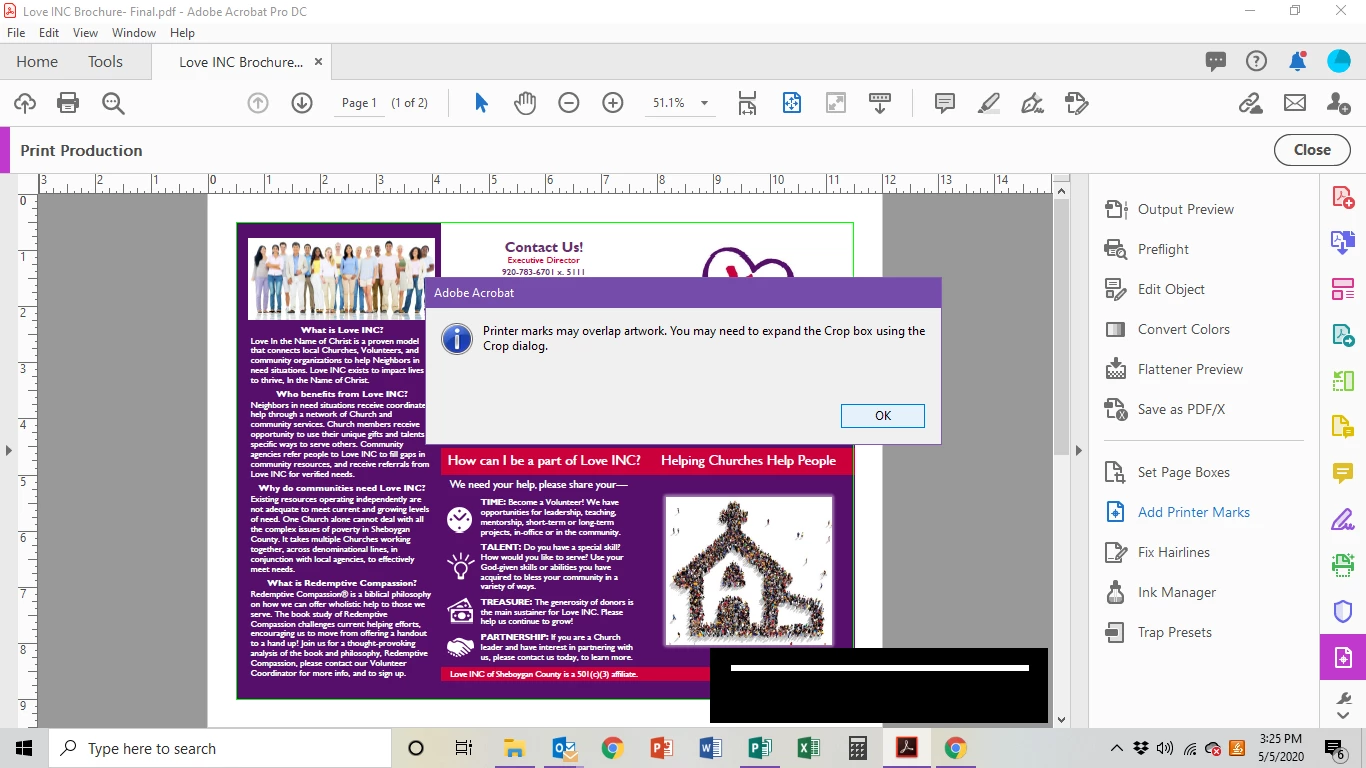Click the fit to one full page icon
This screenshot has width=1366, height=768.
click(x=792, y=103)
